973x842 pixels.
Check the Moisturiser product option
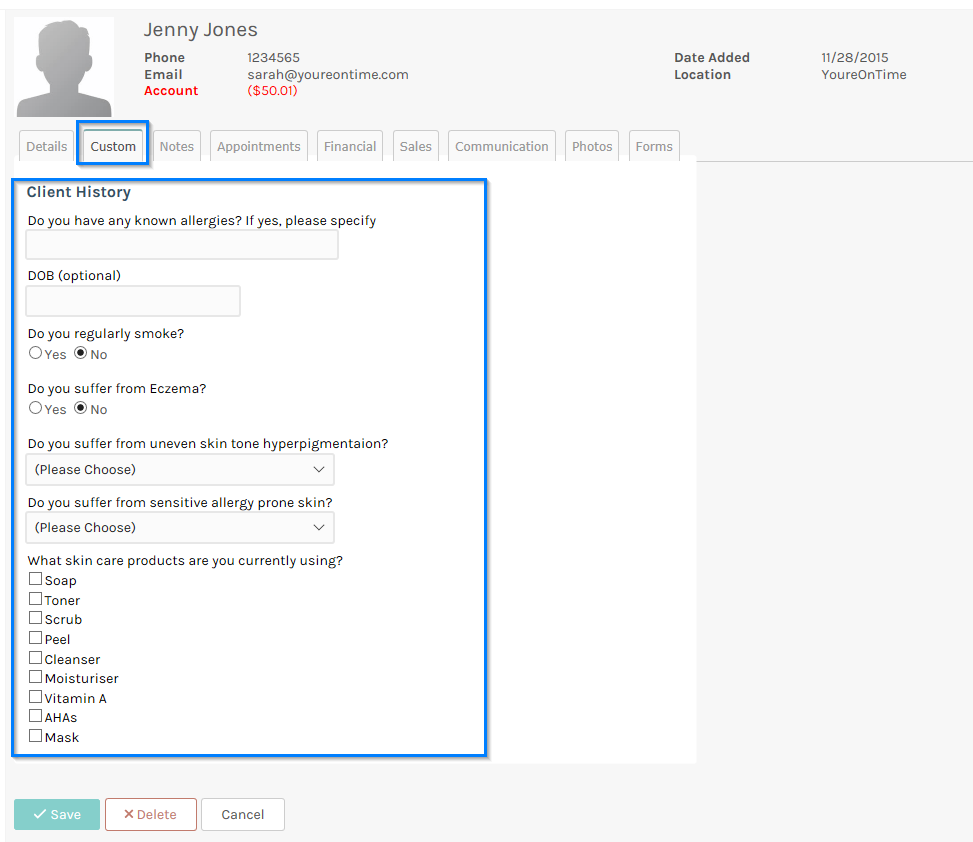point(33,676)
